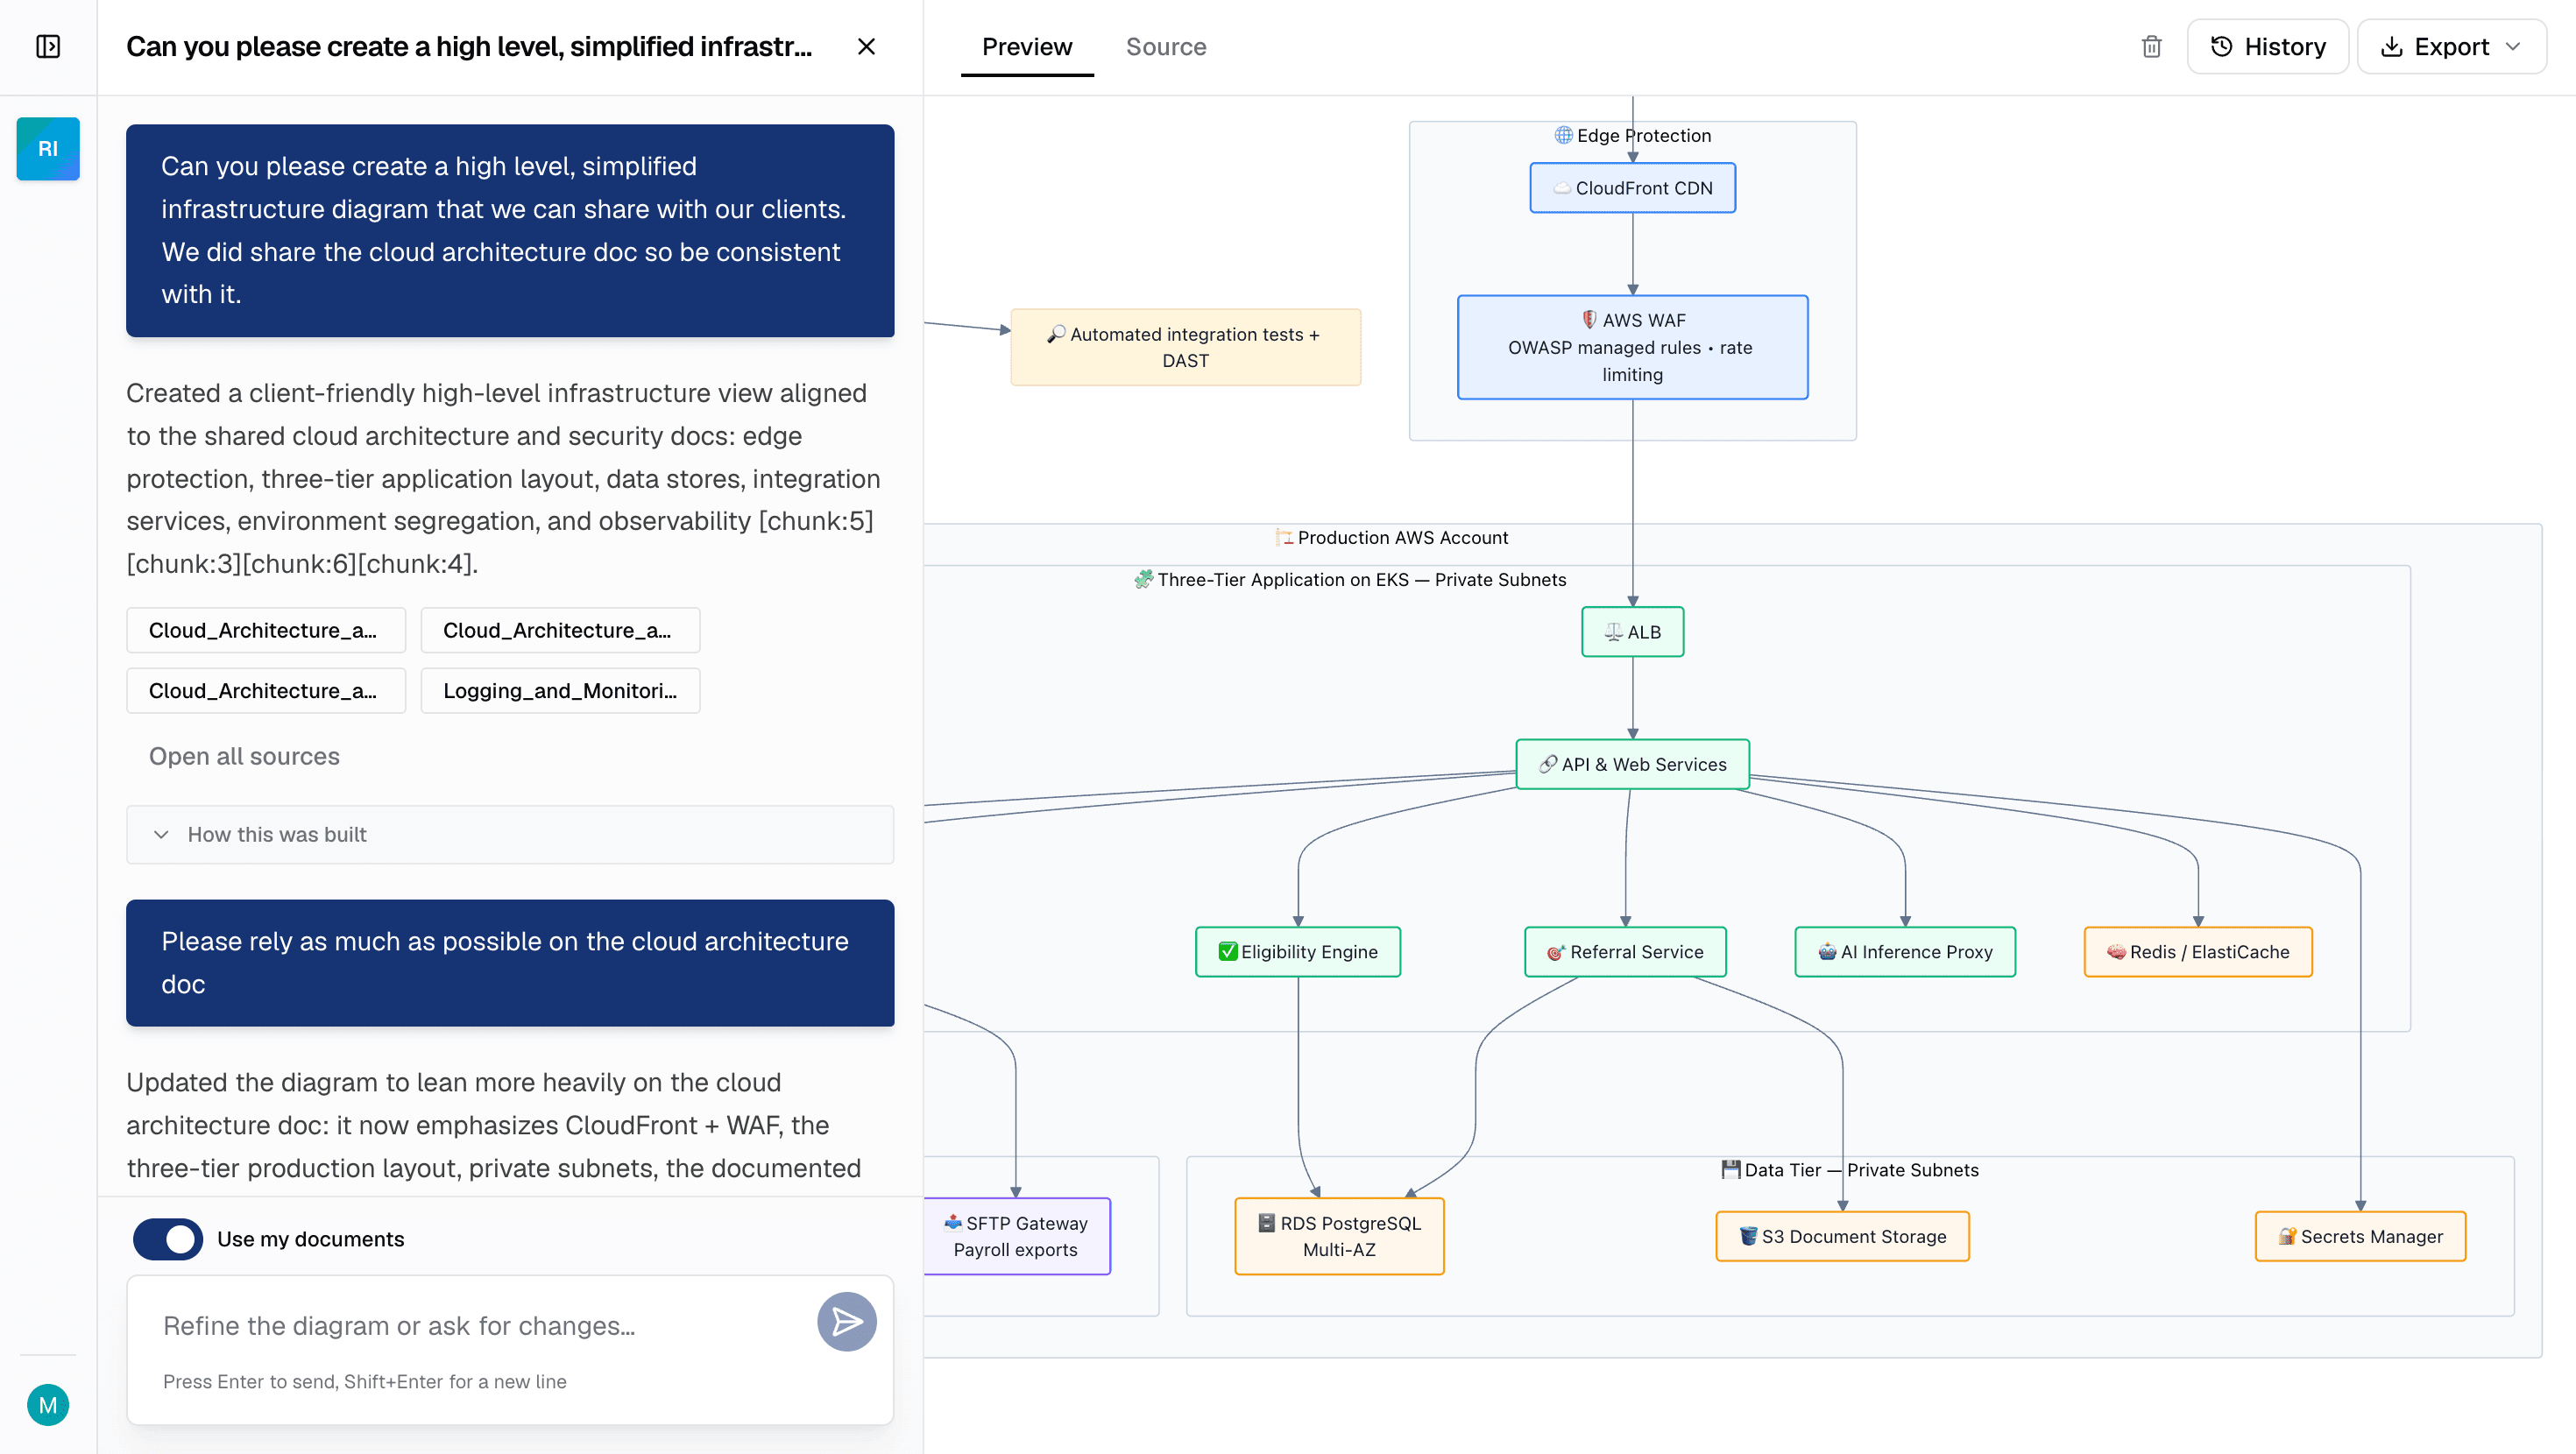Image resolution: width=2576 pixels, height=1454 pixels.
Task: Select the CloudFront CDN node
Action: click(1632, 188)
